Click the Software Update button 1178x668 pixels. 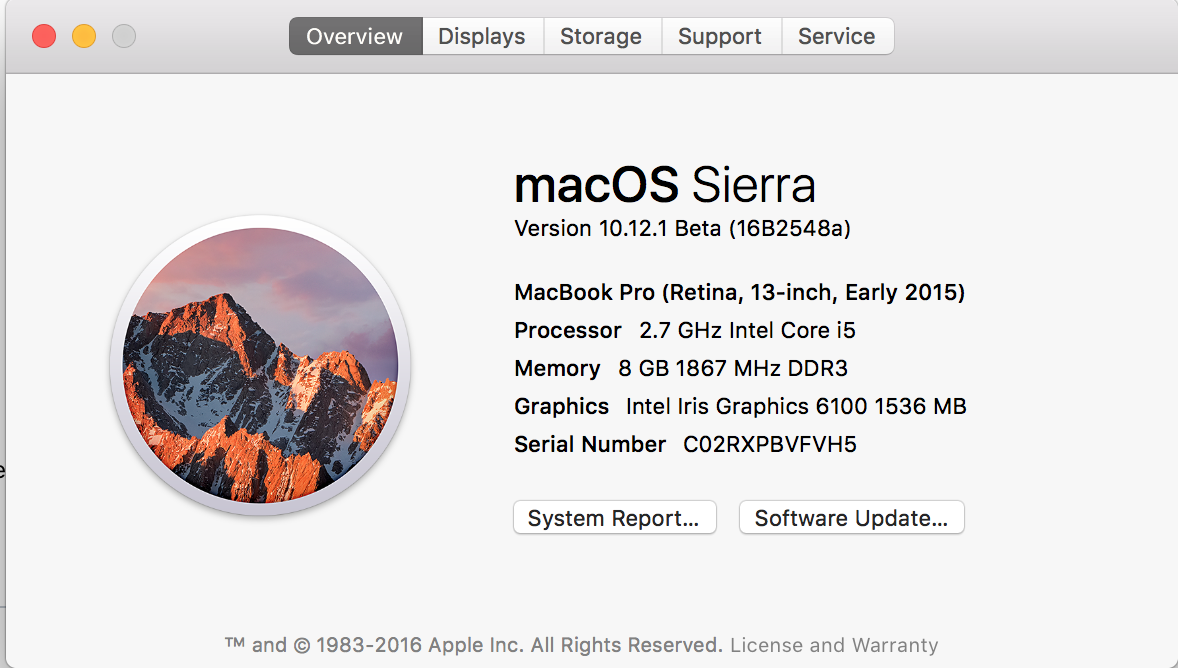click(851, 518)
